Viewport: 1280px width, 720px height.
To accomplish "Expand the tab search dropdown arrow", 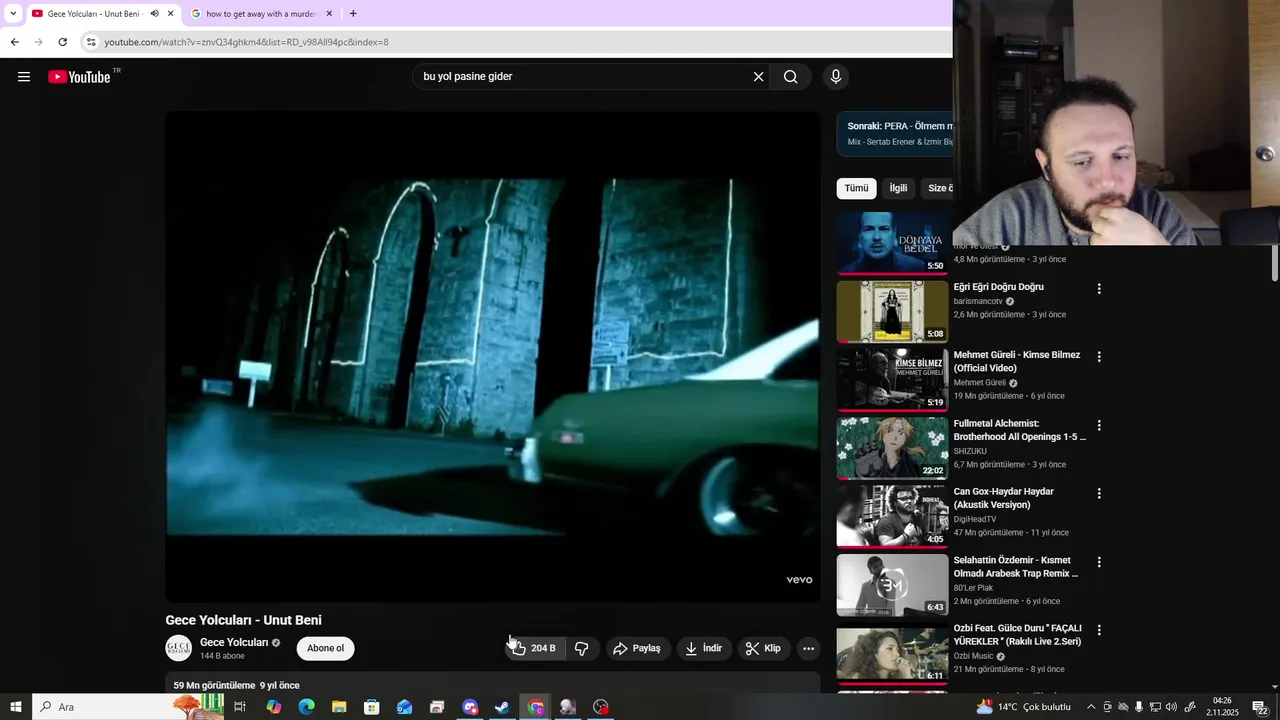I will point(13,14).
